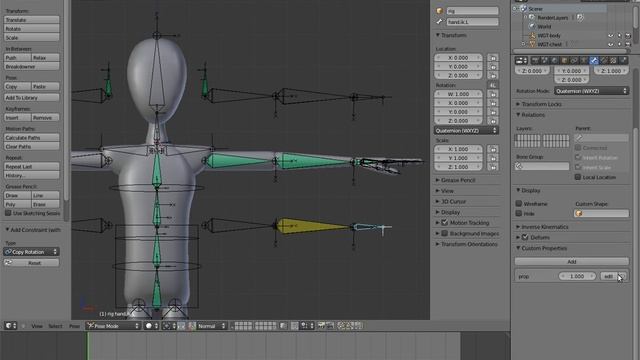Viewport: 640px width, 360px height.
Task: Click Add To Library button
Action: 31,98
